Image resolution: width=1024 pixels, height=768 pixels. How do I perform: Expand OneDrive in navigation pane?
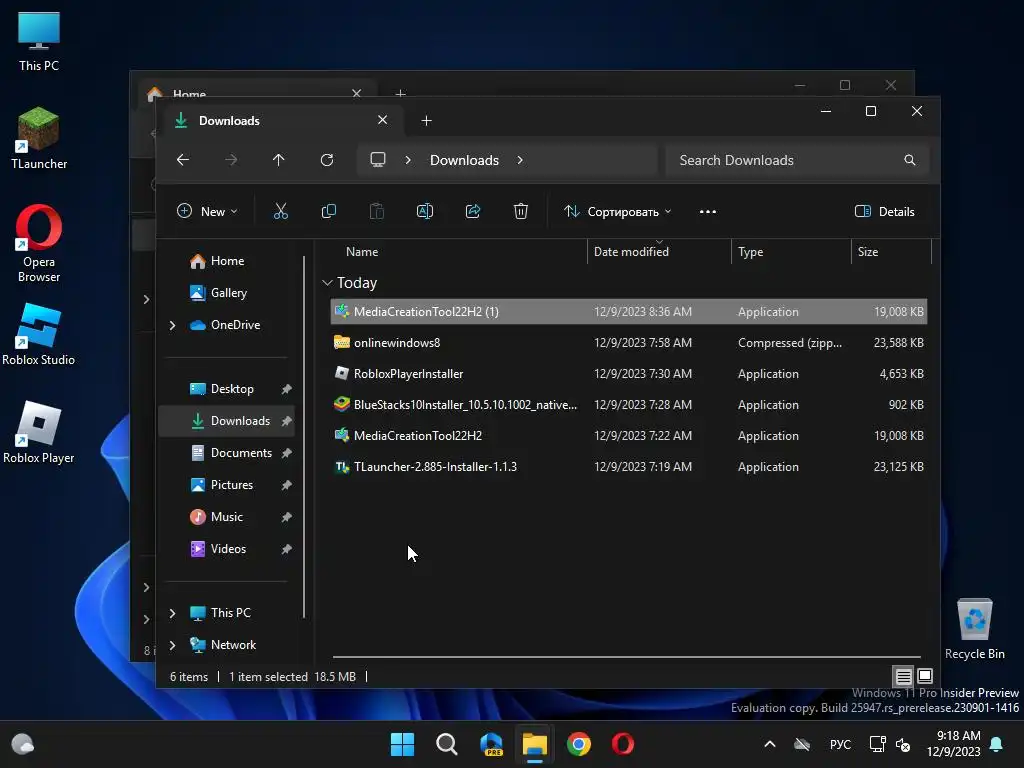(x=172, y=325)
